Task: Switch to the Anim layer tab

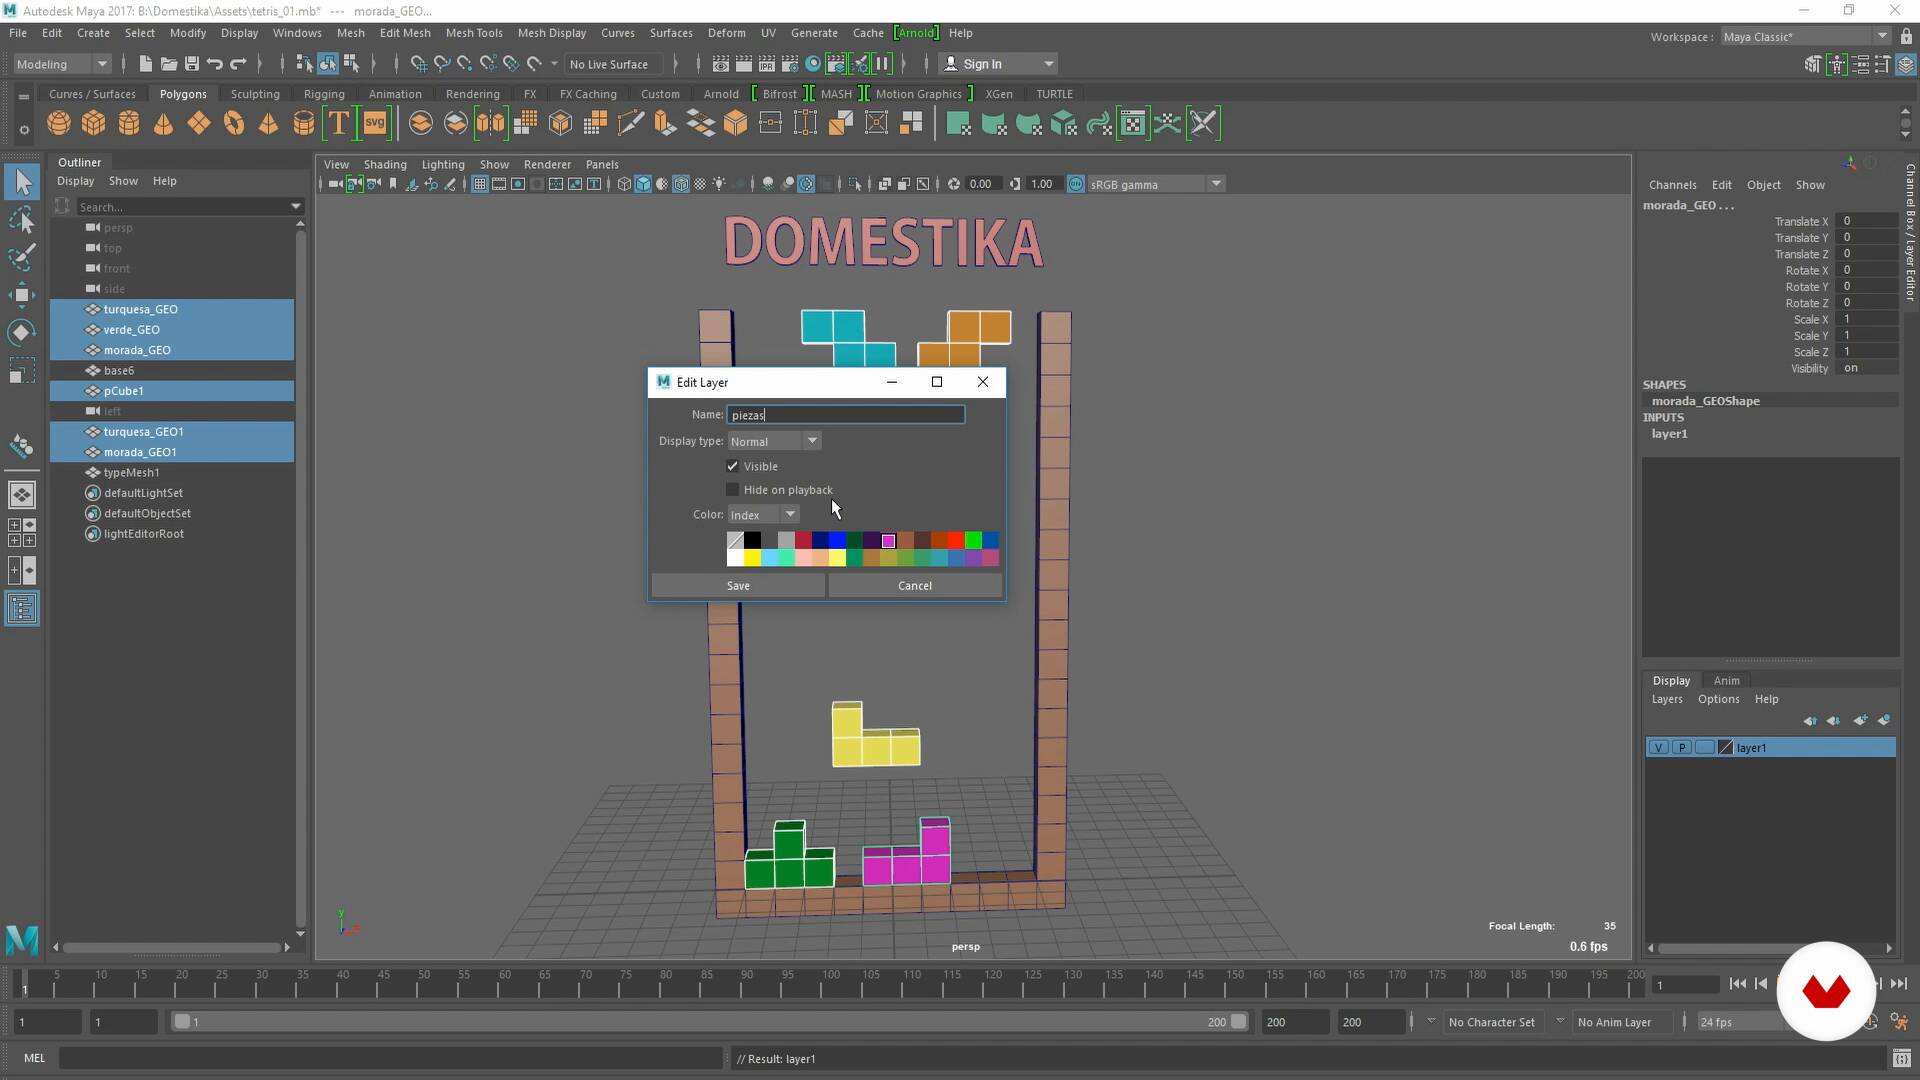Action: (x=1727, y=680)
